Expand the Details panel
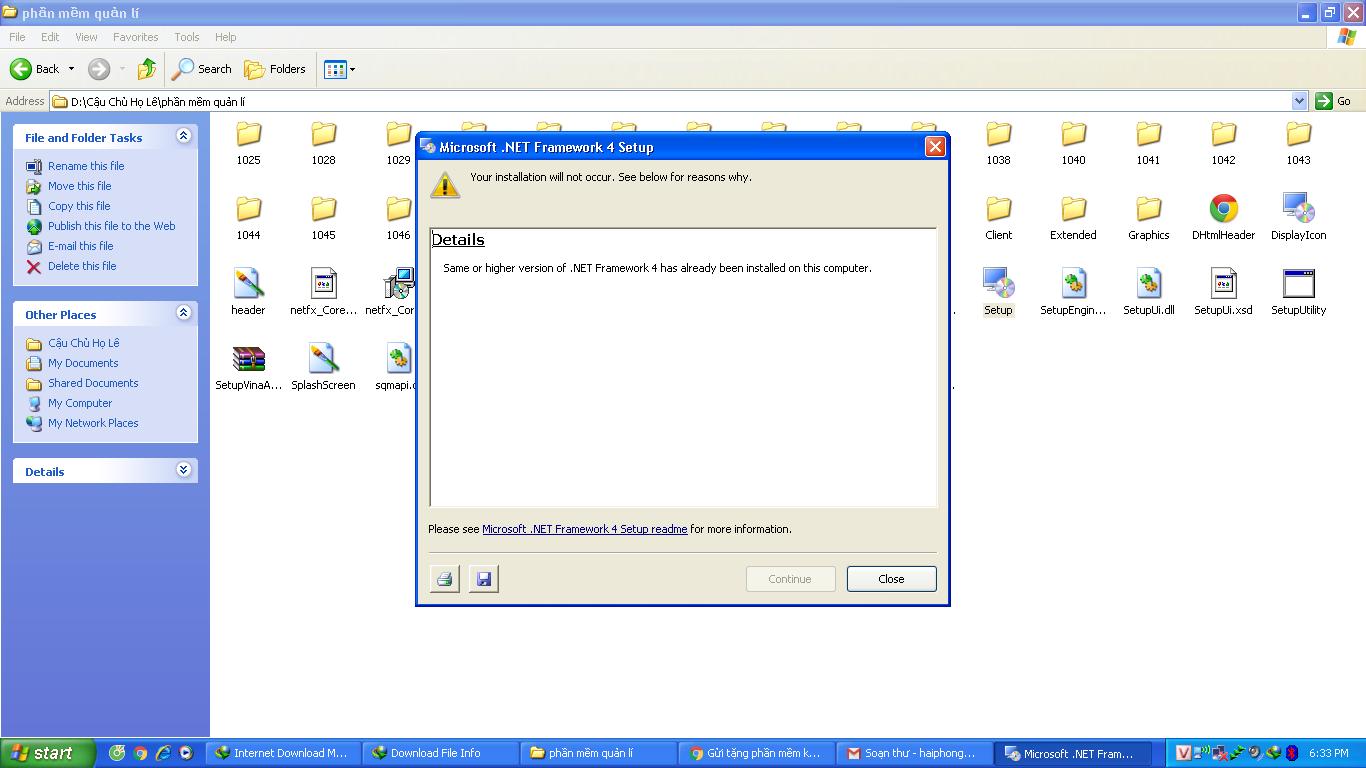 183,470
